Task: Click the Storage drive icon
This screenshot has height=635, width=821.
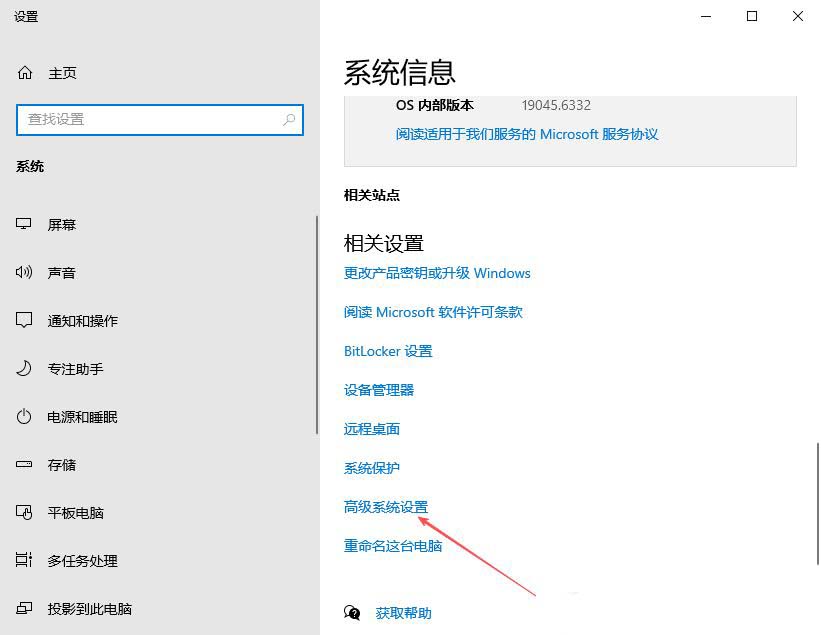Action: tap(24, 464)
